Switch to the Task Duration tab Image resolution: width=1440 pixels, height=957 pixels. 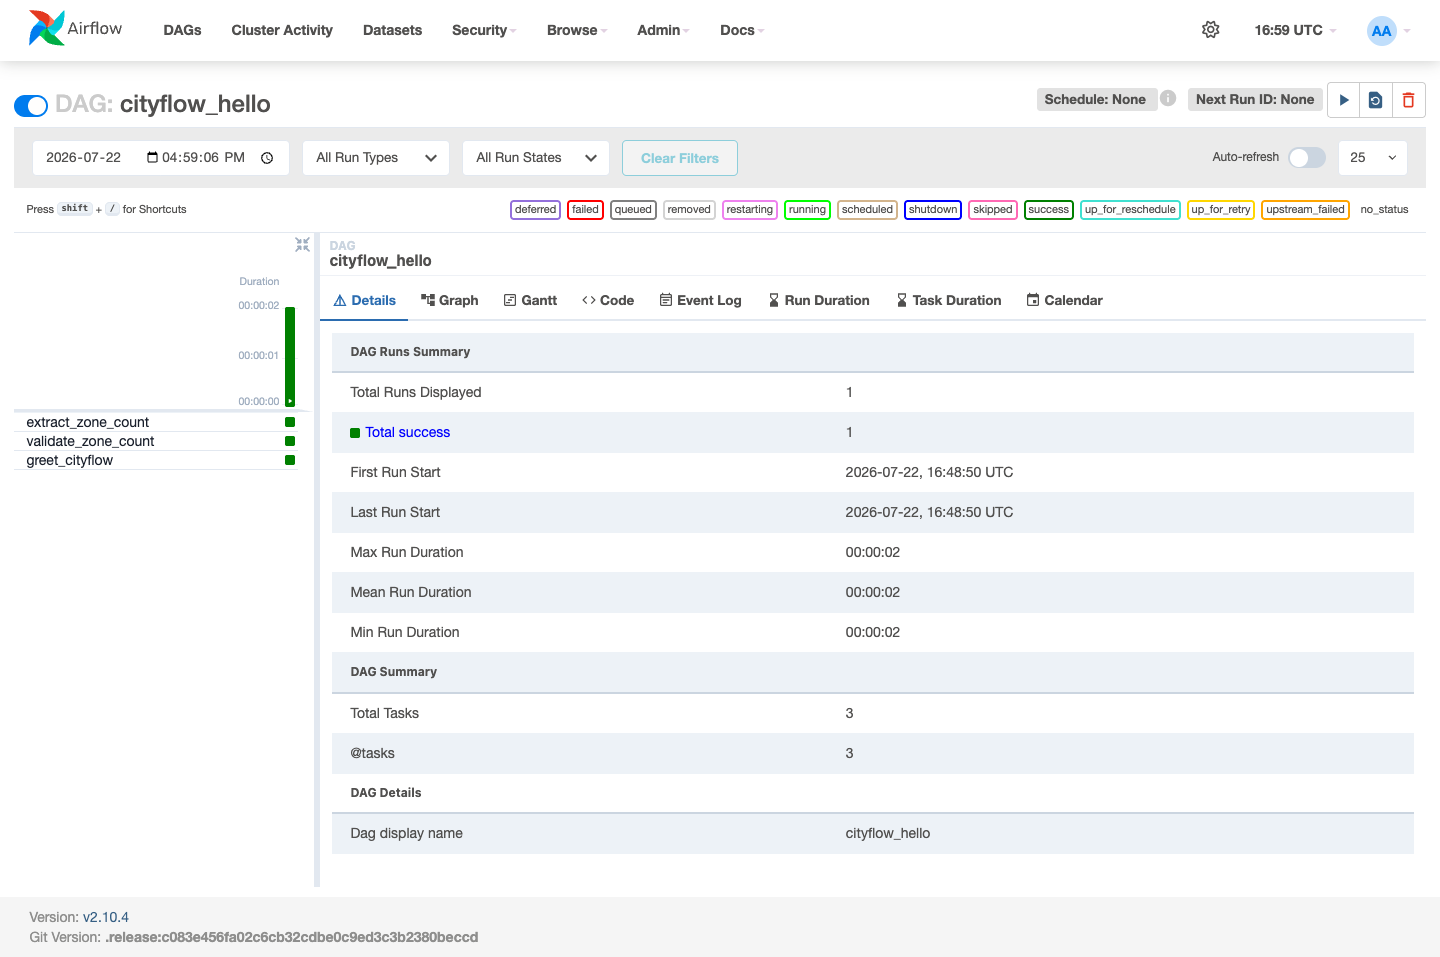click(x=949, y=300)
